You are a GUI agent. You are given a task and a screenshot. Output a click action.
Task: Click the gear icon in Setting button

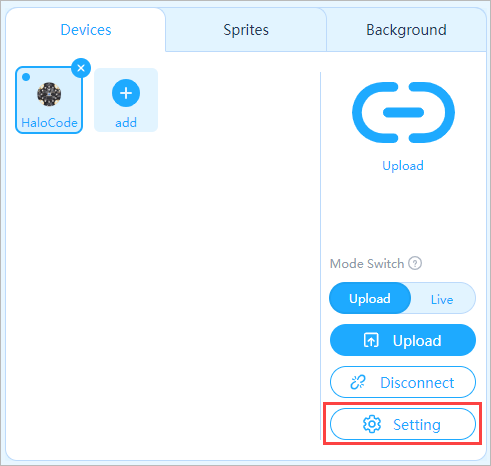(372, 424)
